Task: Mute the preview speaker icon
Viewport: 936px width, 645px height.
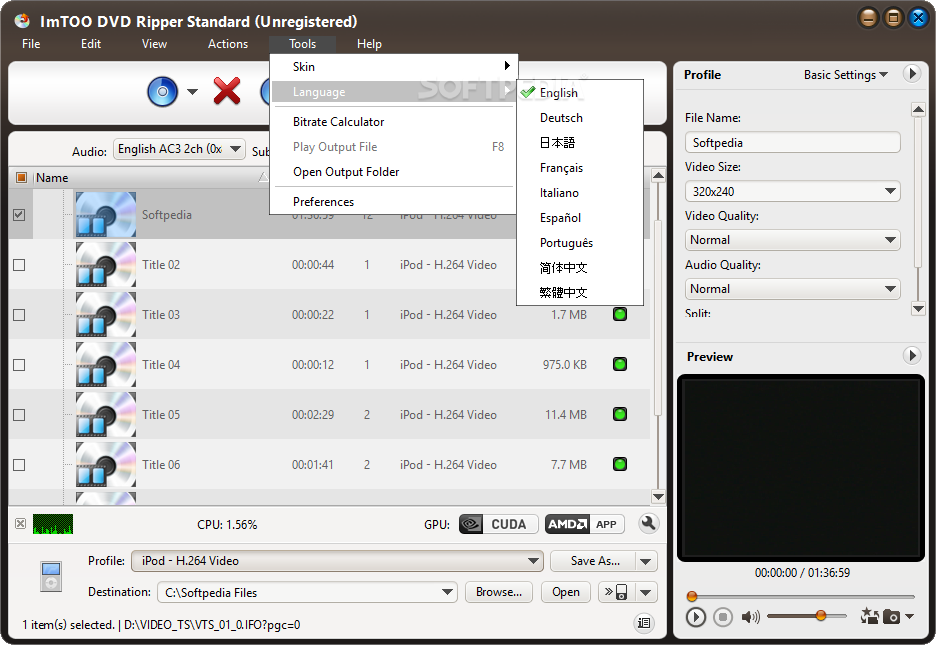Action: [750, 617]
